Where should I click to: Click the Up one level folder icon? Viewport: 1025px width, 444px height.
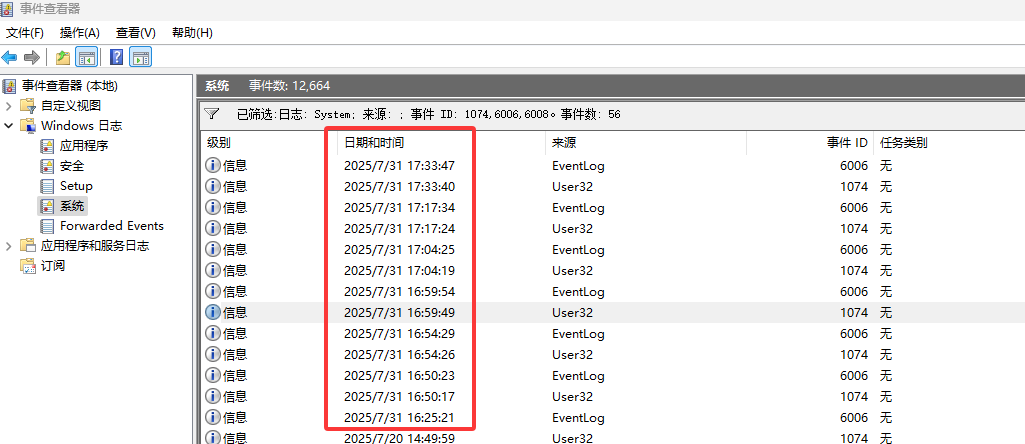point(63,58)
